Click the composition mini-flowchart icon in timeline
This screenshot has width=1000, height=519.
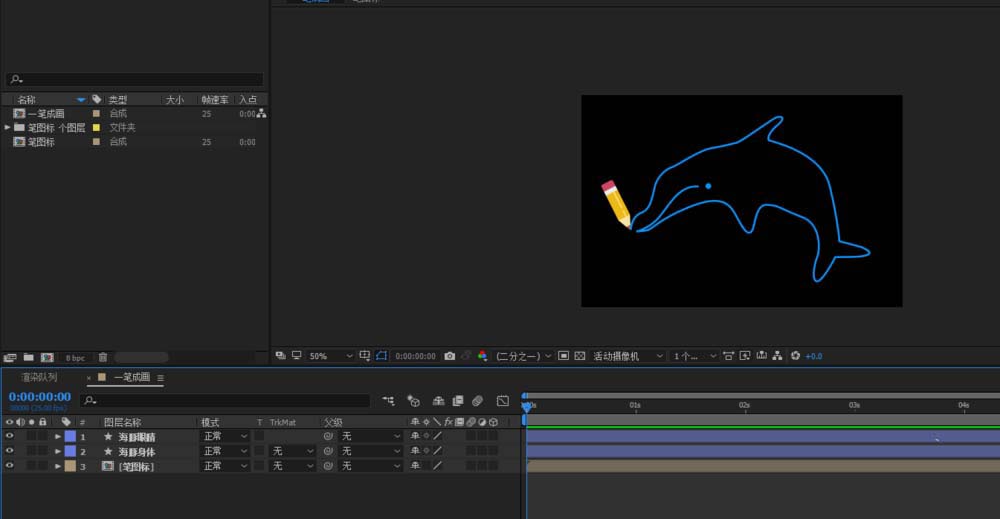point(388,401)
